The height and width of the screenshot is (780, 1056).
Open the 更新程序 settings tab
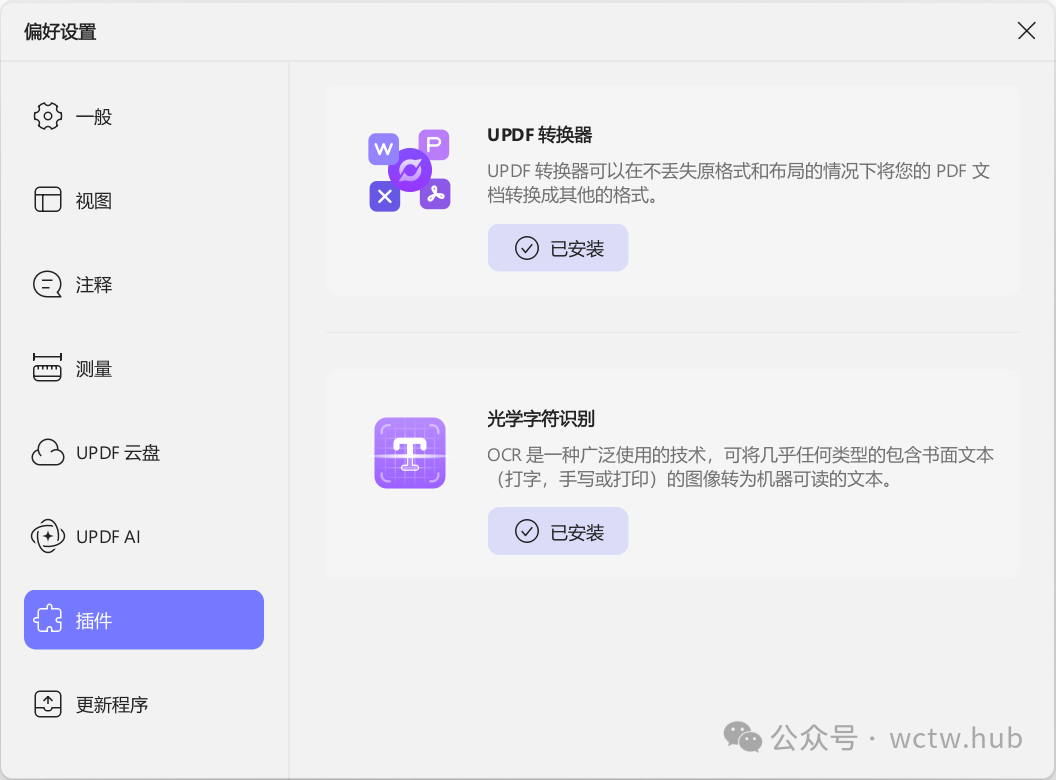coord(143,704)
